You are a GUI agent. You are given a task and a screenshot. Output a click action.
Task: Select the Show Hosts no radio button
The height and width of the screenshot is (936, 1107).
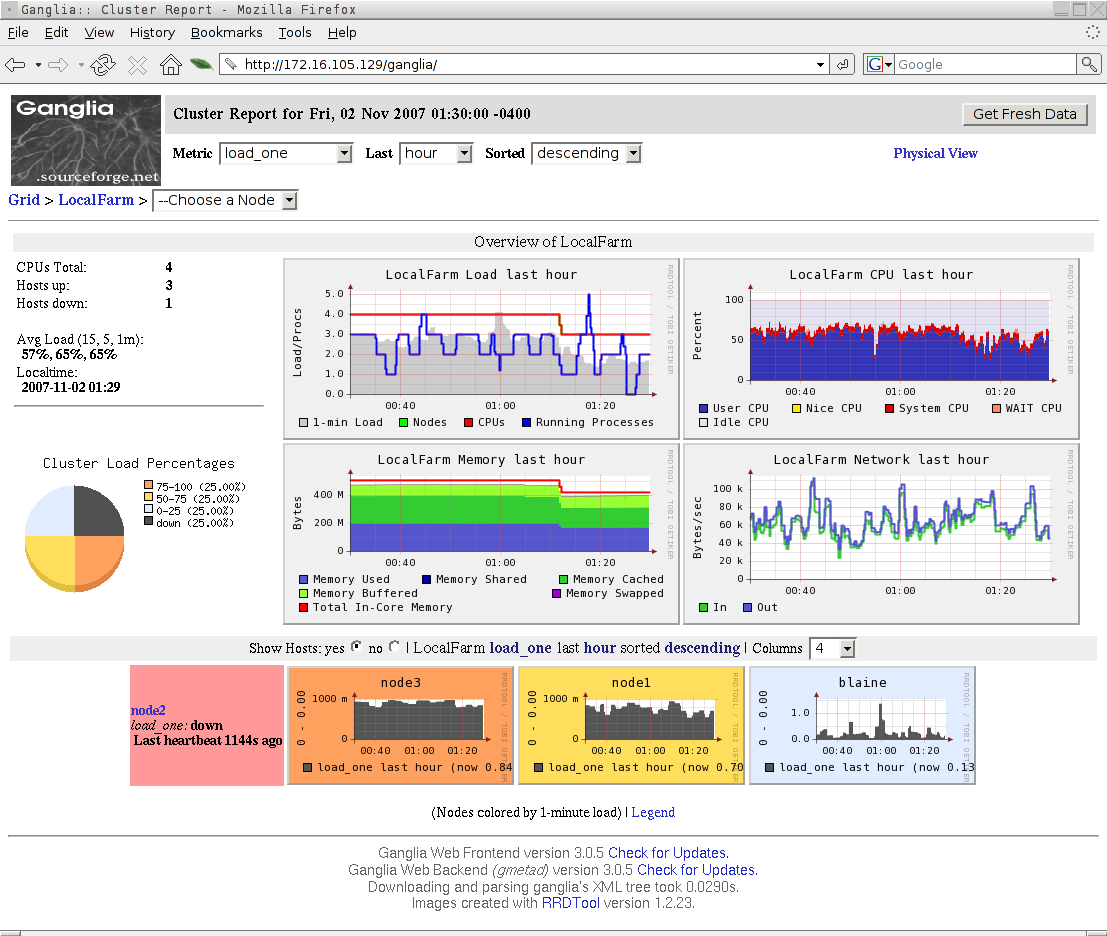pos(394,646)
